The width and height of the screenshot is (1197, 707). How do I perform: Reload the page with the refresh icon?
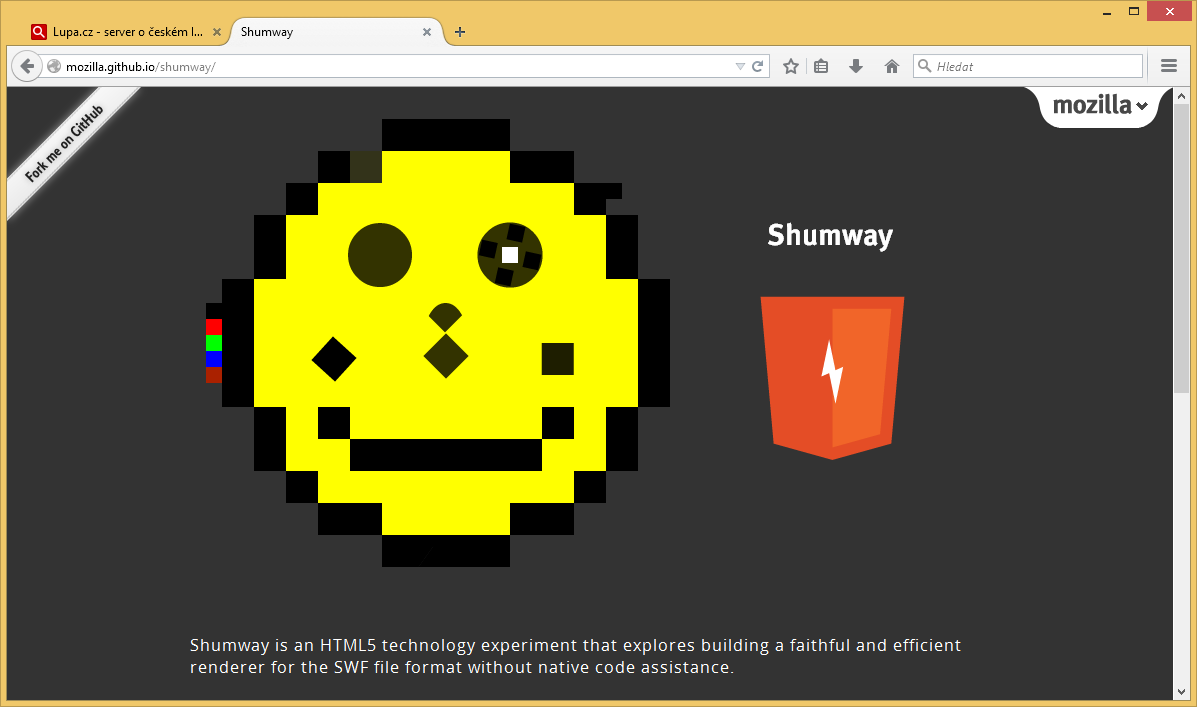[x=758, y=67]
